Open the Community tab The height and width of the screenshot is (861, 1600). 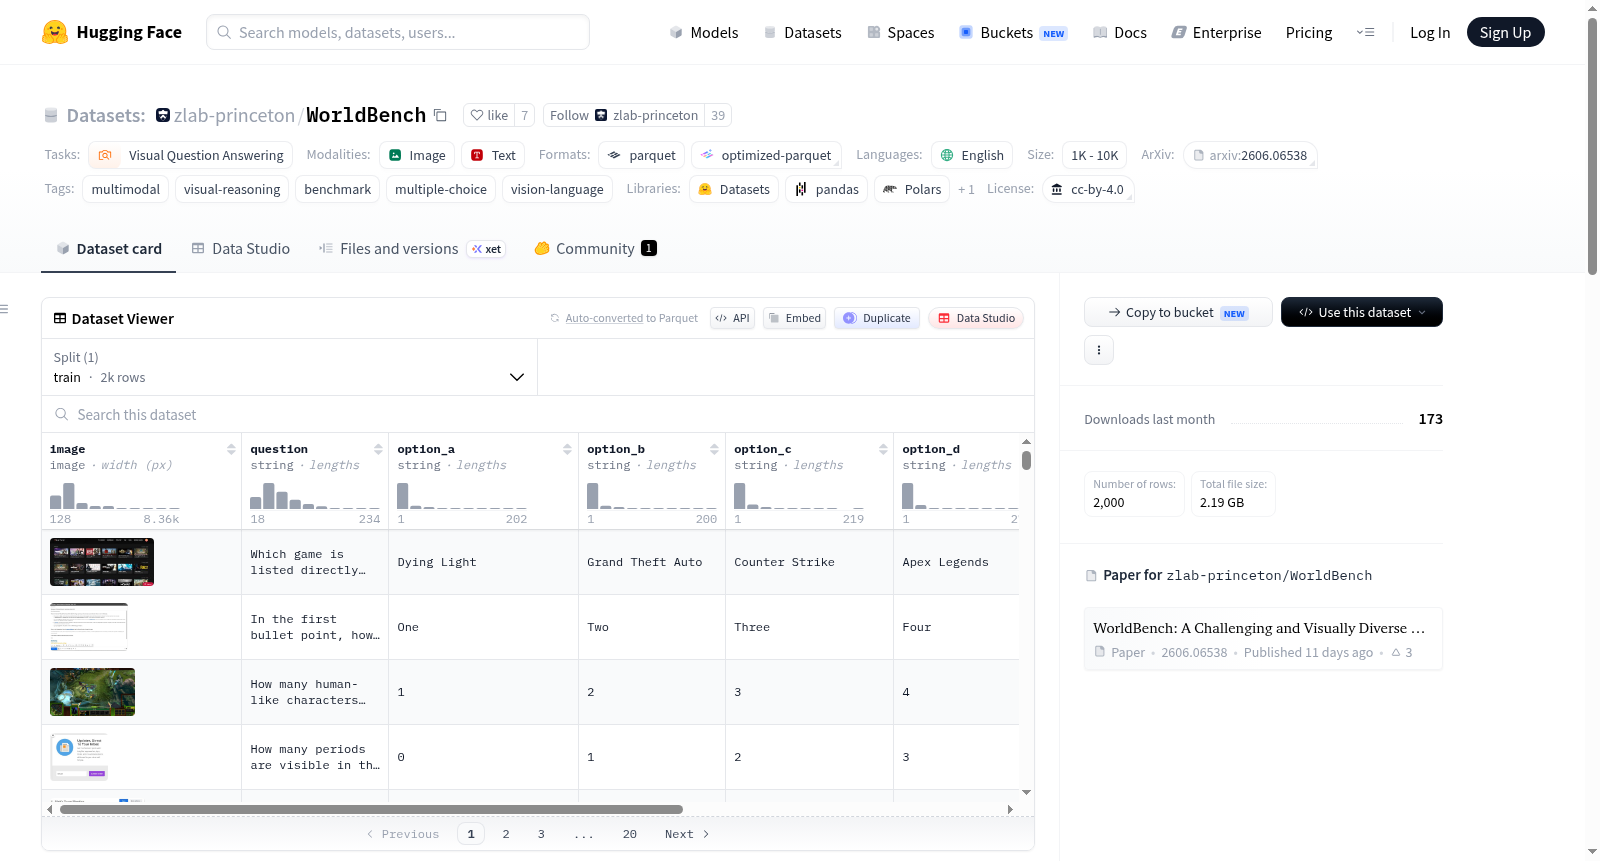[595, 249]
